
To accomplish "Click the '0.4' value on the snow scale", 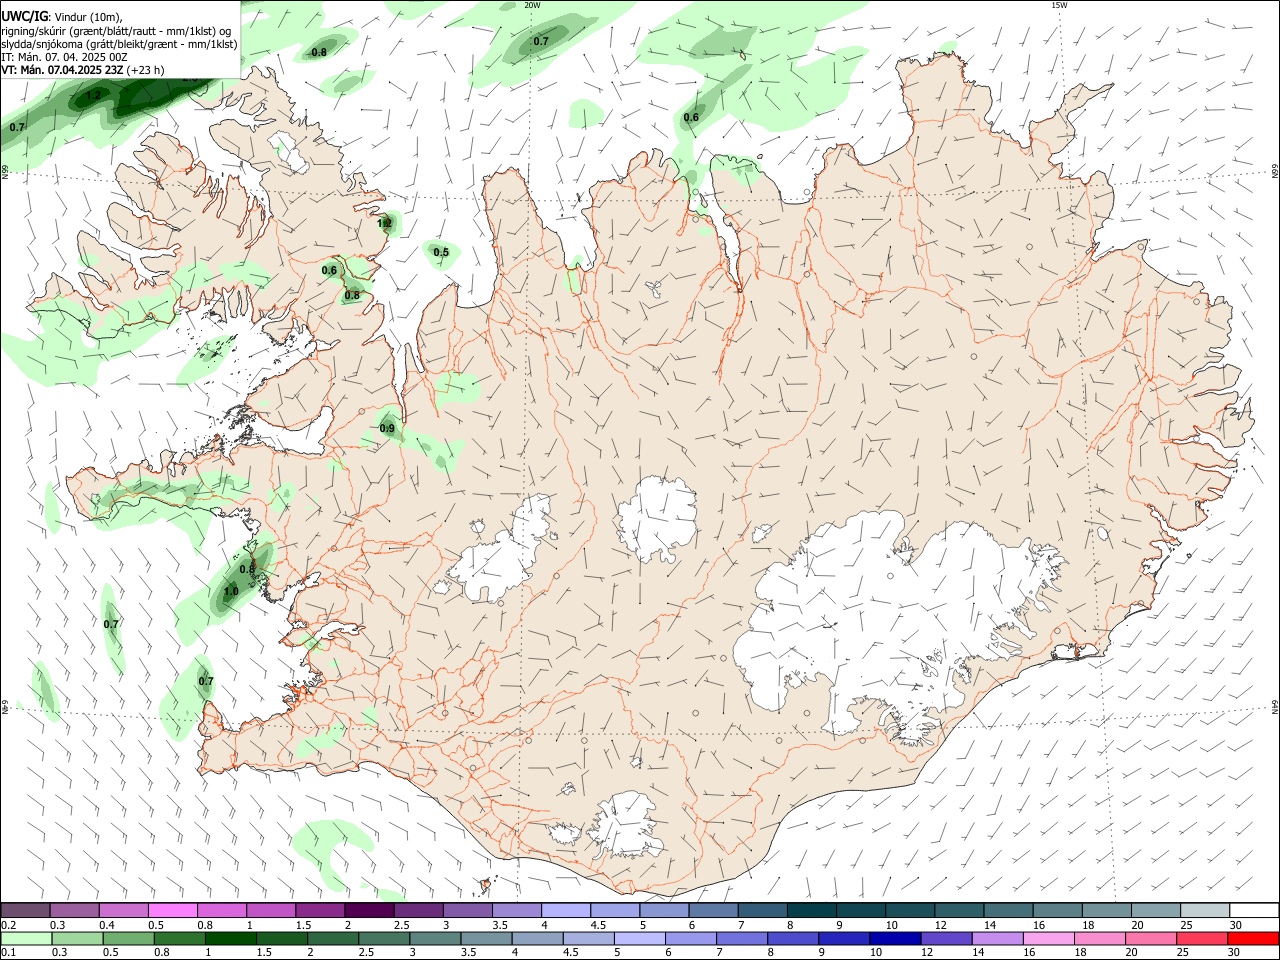I will click(107, 925).
